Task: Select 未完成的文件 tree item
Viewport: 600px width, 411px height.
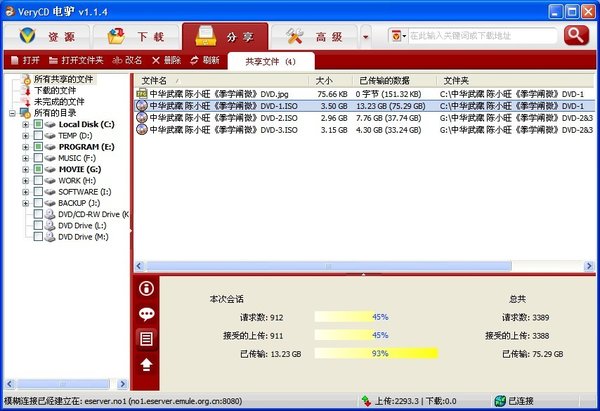Action: 59,102
